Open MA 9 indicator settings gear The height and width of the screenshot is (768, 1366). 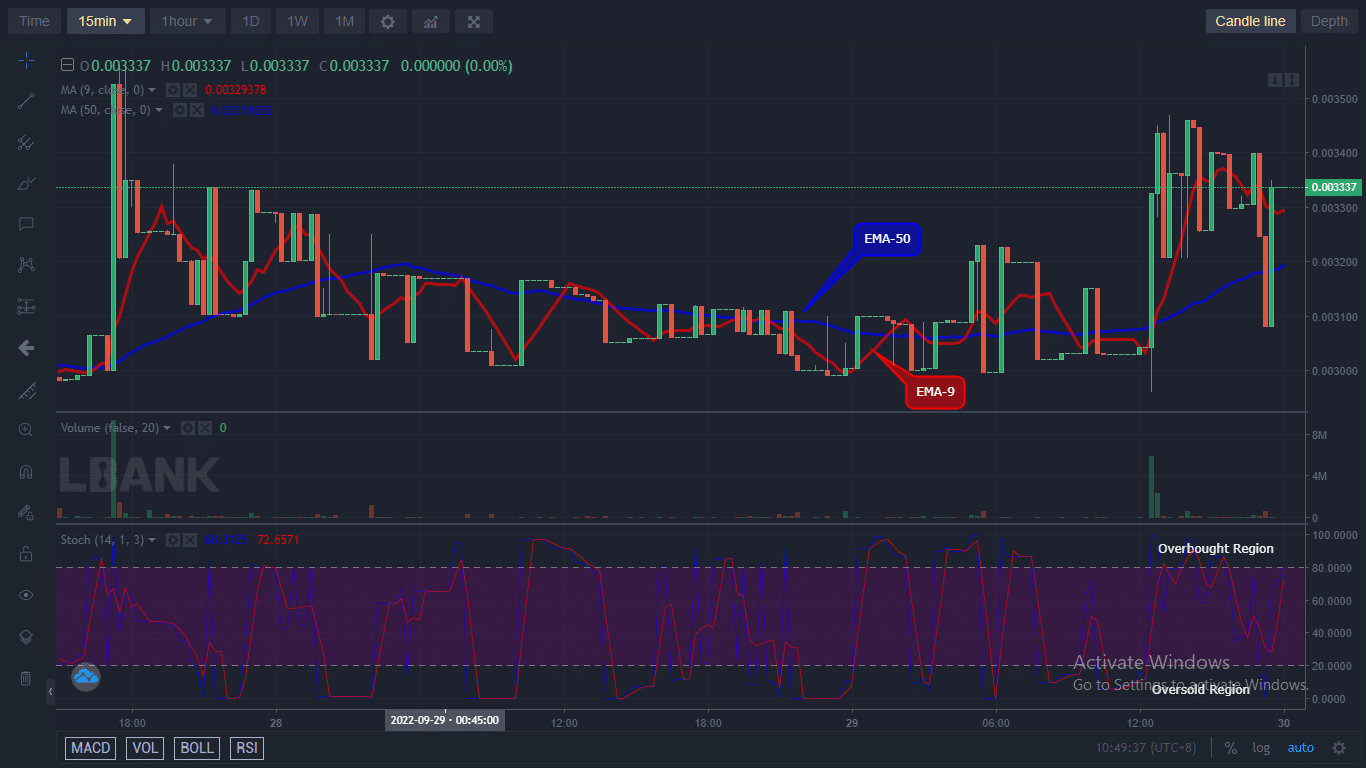tap(173, 90)
